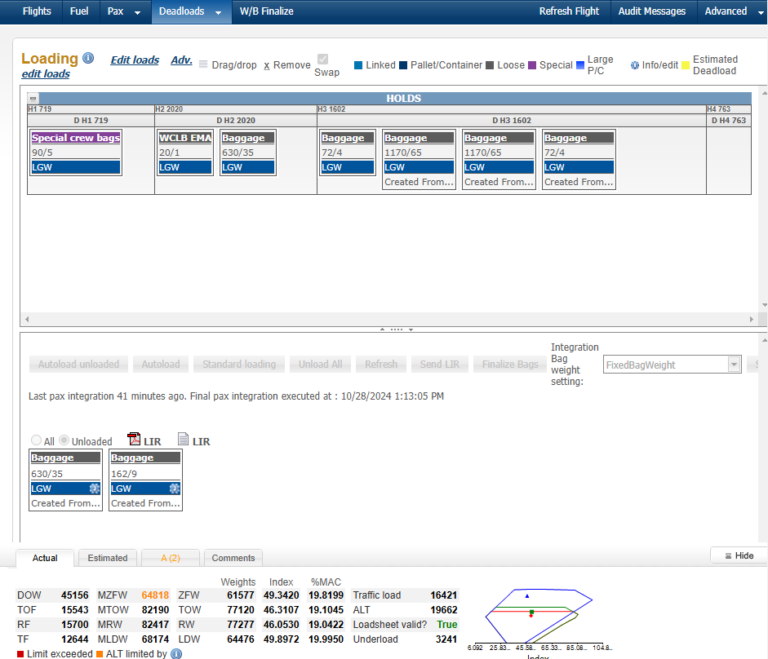Viewport: 768px width, 659px height.
Task: Click the Info/edit legend gear icon
Action: pyautogui.click(x=635, y=65)
